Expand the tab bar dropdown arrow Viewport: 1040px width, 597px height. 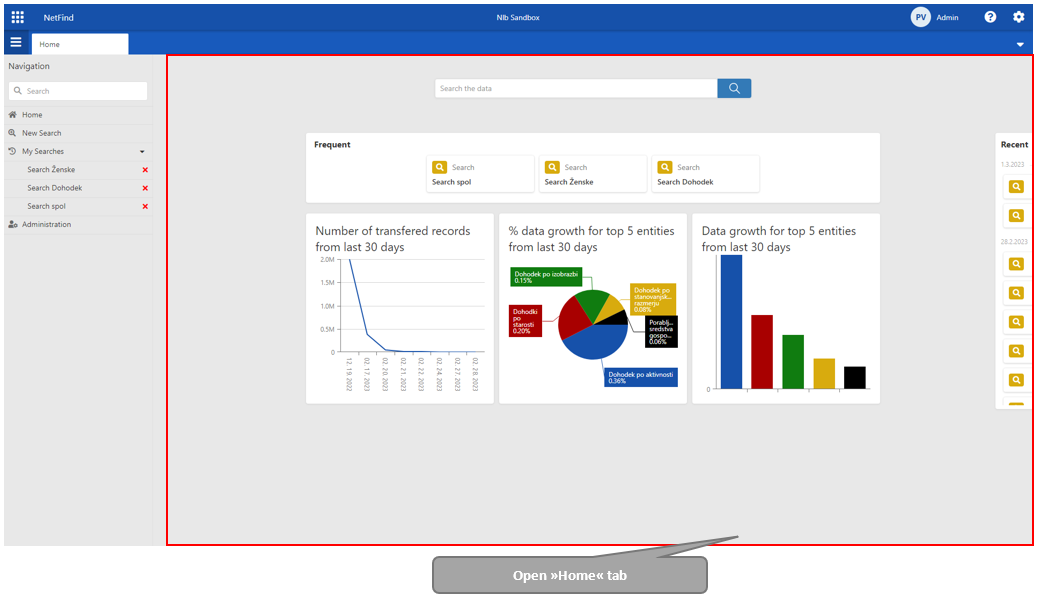1020,45
